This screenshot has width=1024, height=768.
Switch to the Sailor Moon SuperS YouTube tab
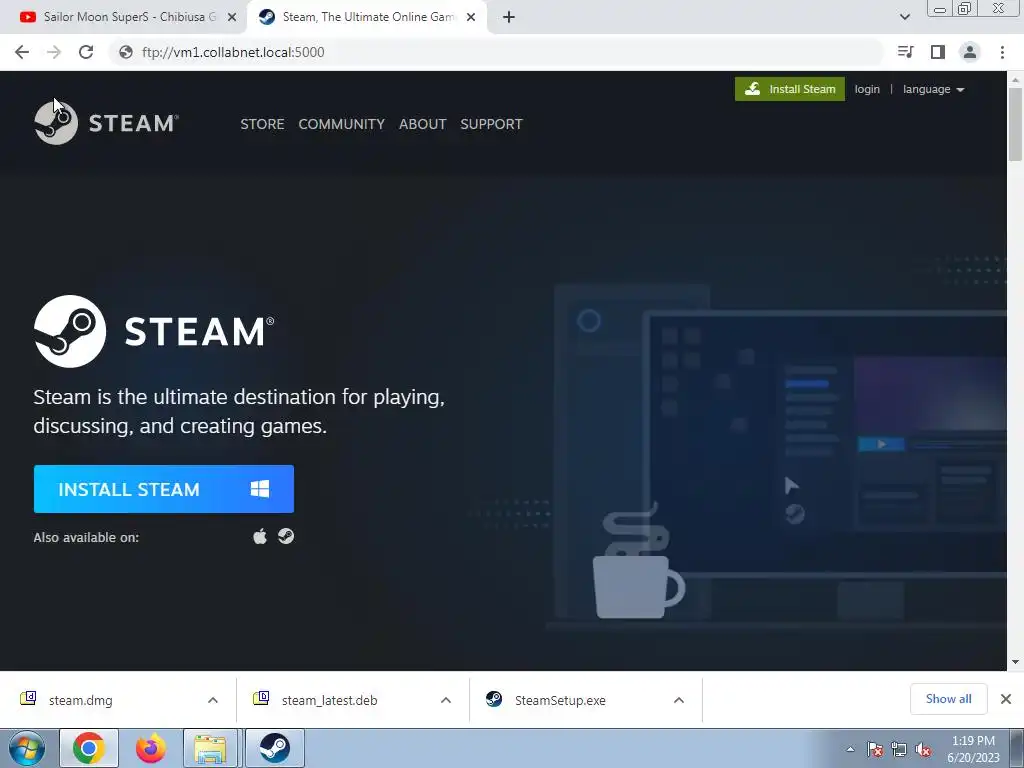point(123,17)
